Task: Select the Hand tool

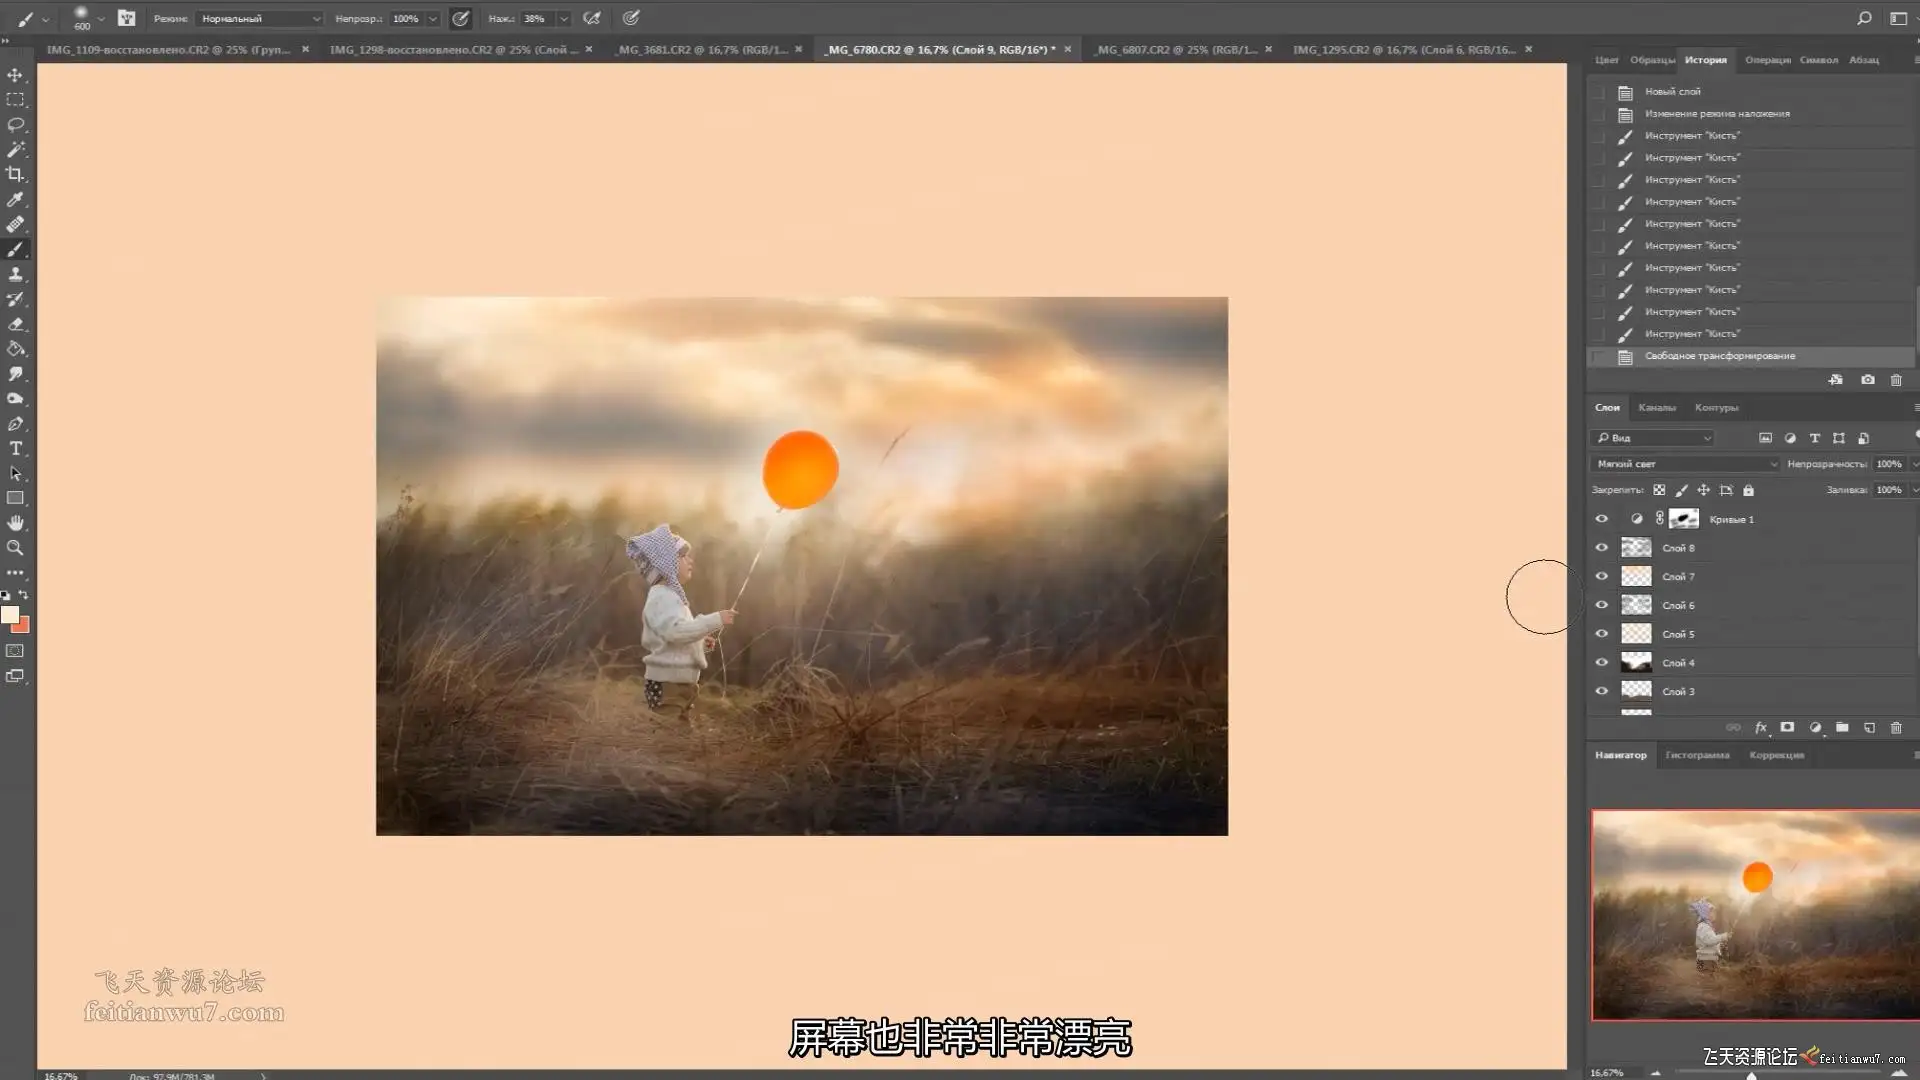Action: pos(15,523)
